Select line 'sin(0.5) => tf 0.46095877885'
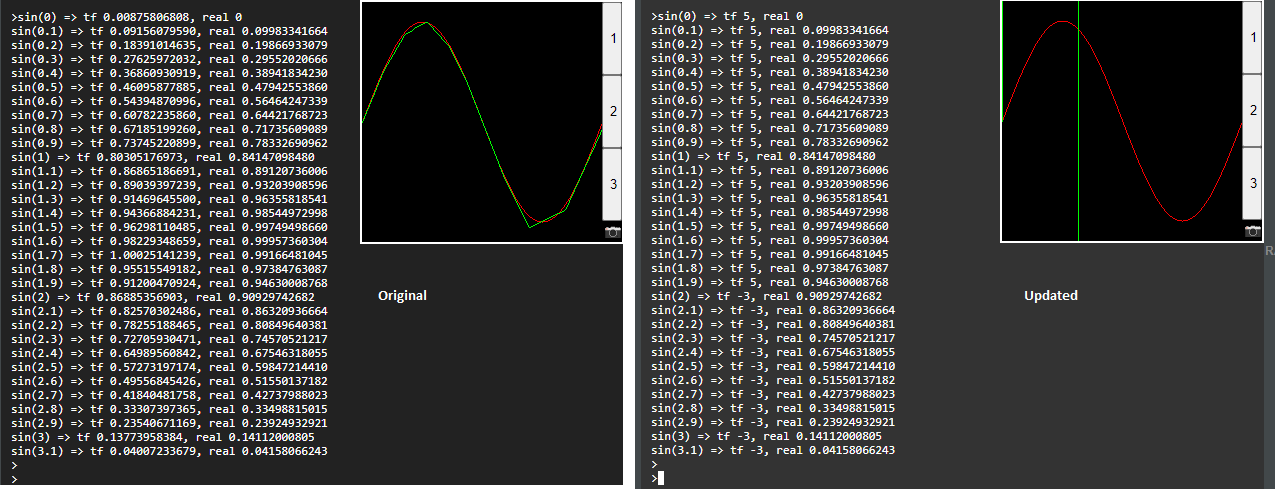1276x492 pixels. coord(170,87)
